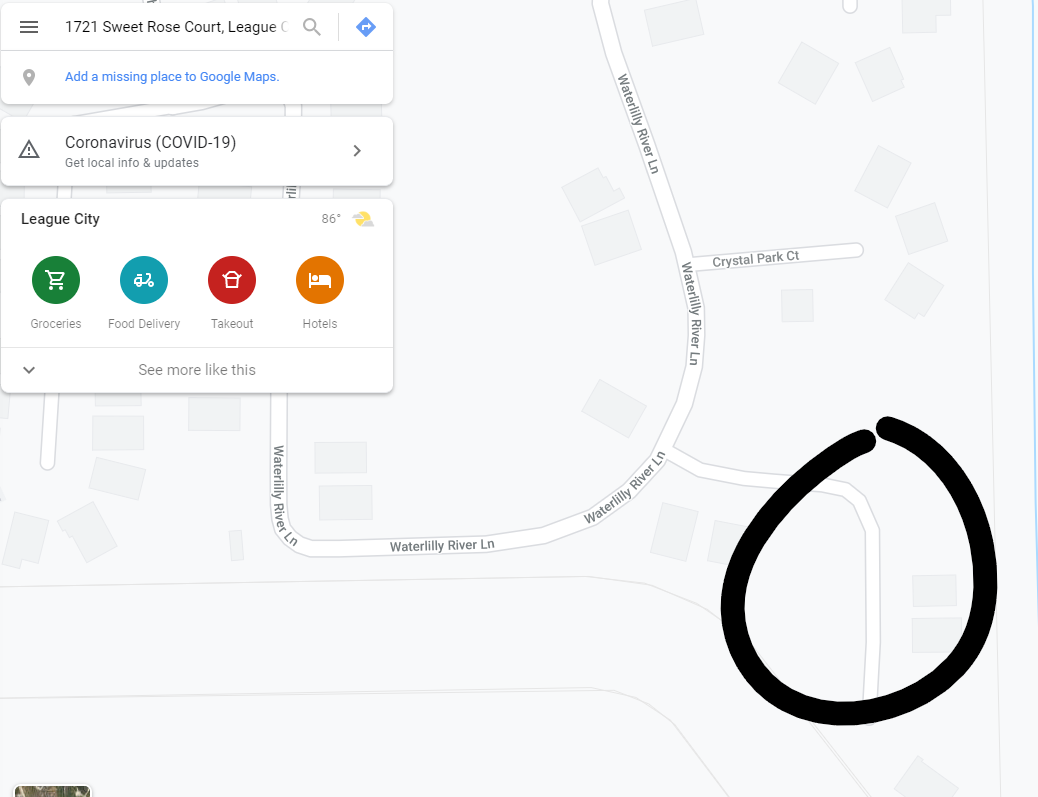Expand the See more like this chevron
Image resolution: width=1038 pixels, height=797 pixels.
coord(29,370)
